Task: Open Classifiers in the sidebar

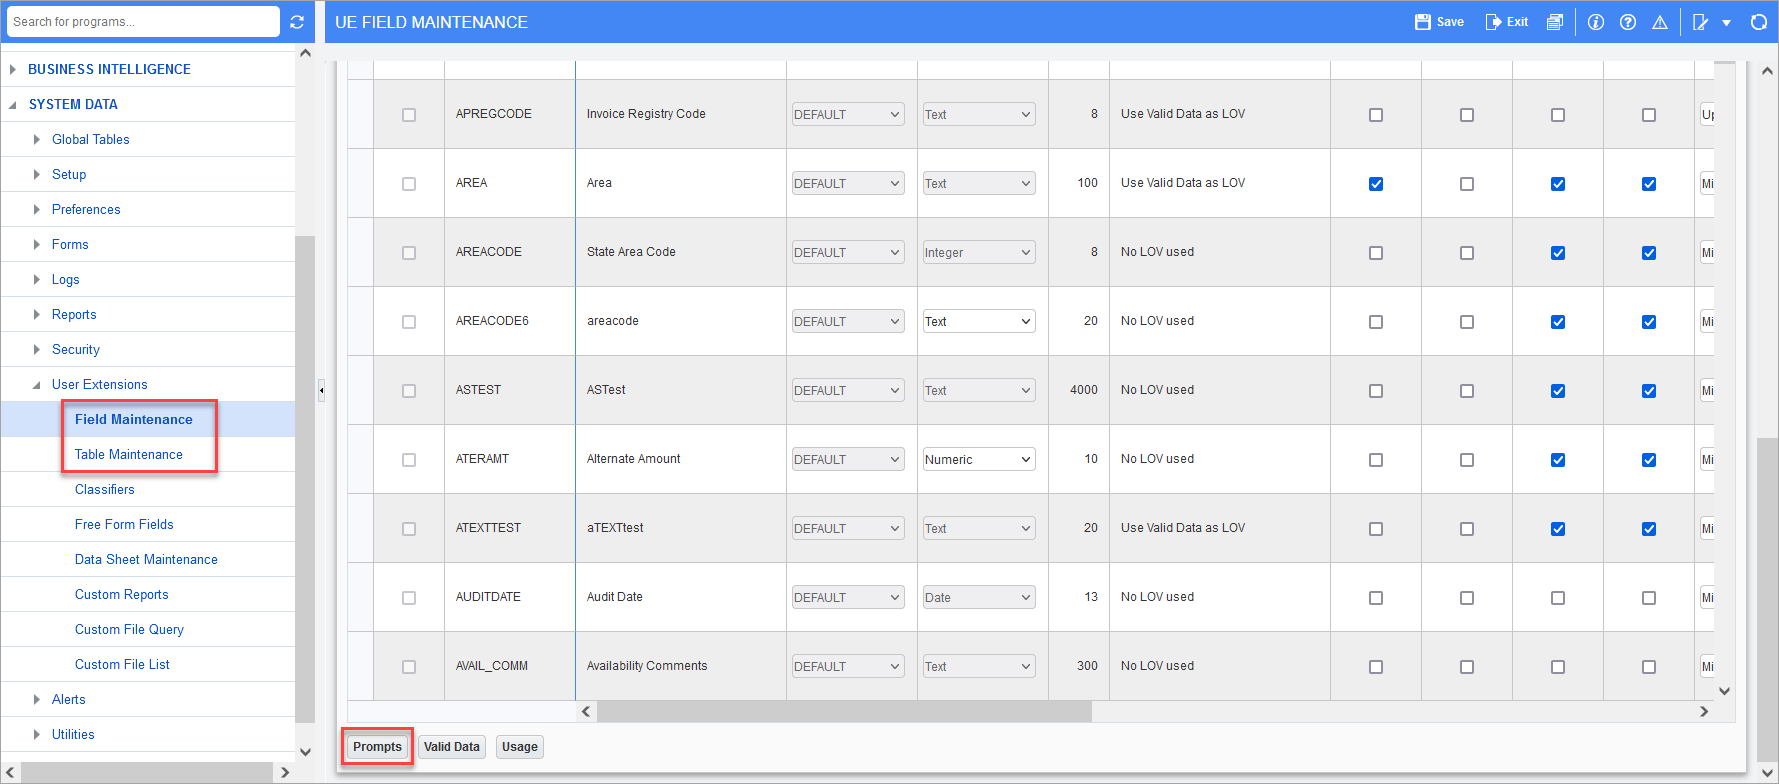Action: pos(105,489)
